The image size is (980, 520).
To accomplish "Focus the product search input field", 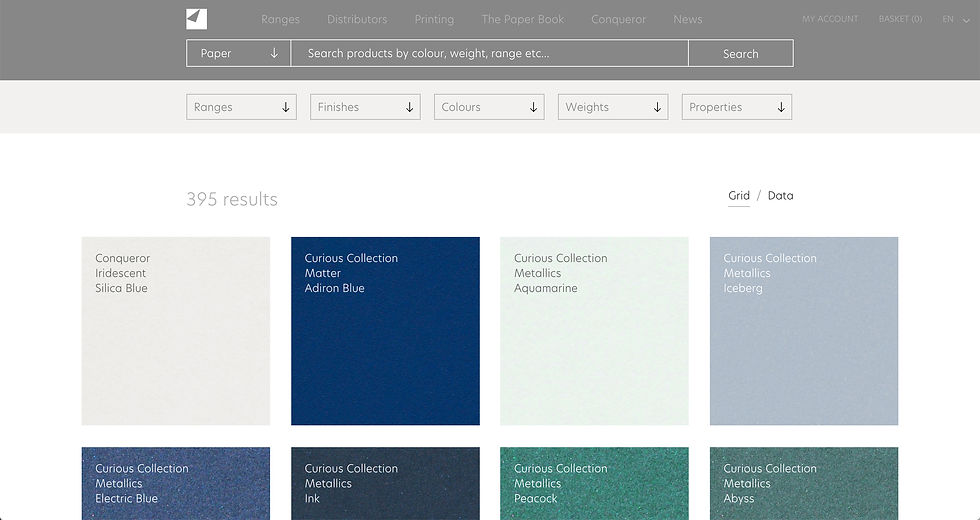I will click(489, 53).
